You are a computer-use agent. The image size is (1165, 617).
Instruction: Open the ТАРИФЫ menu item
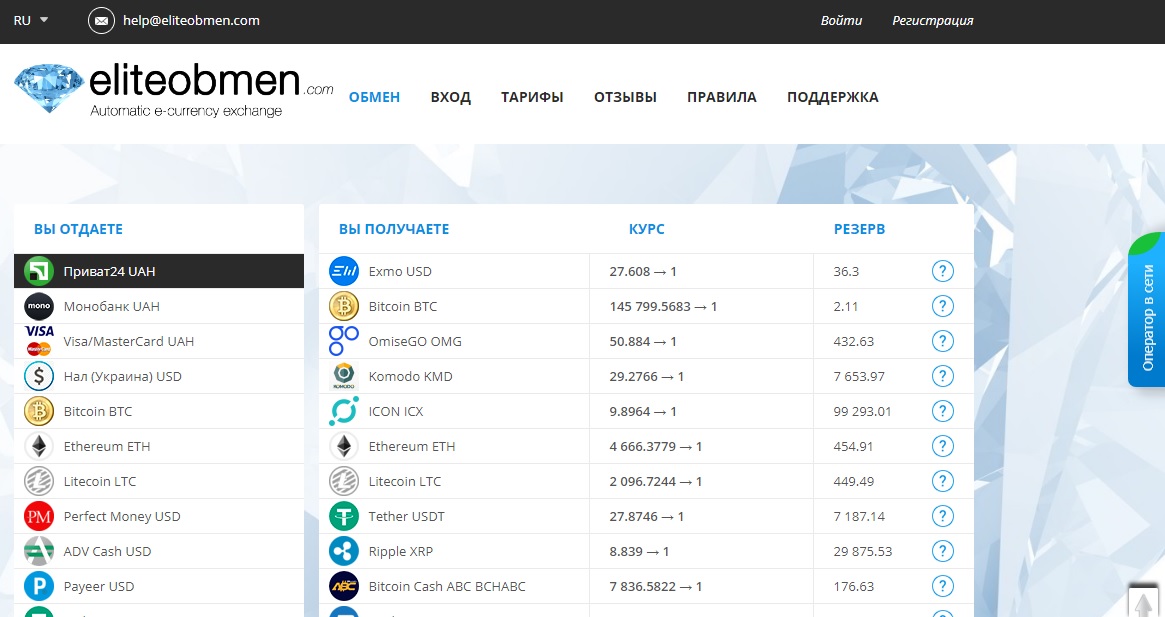coord(532,97)
